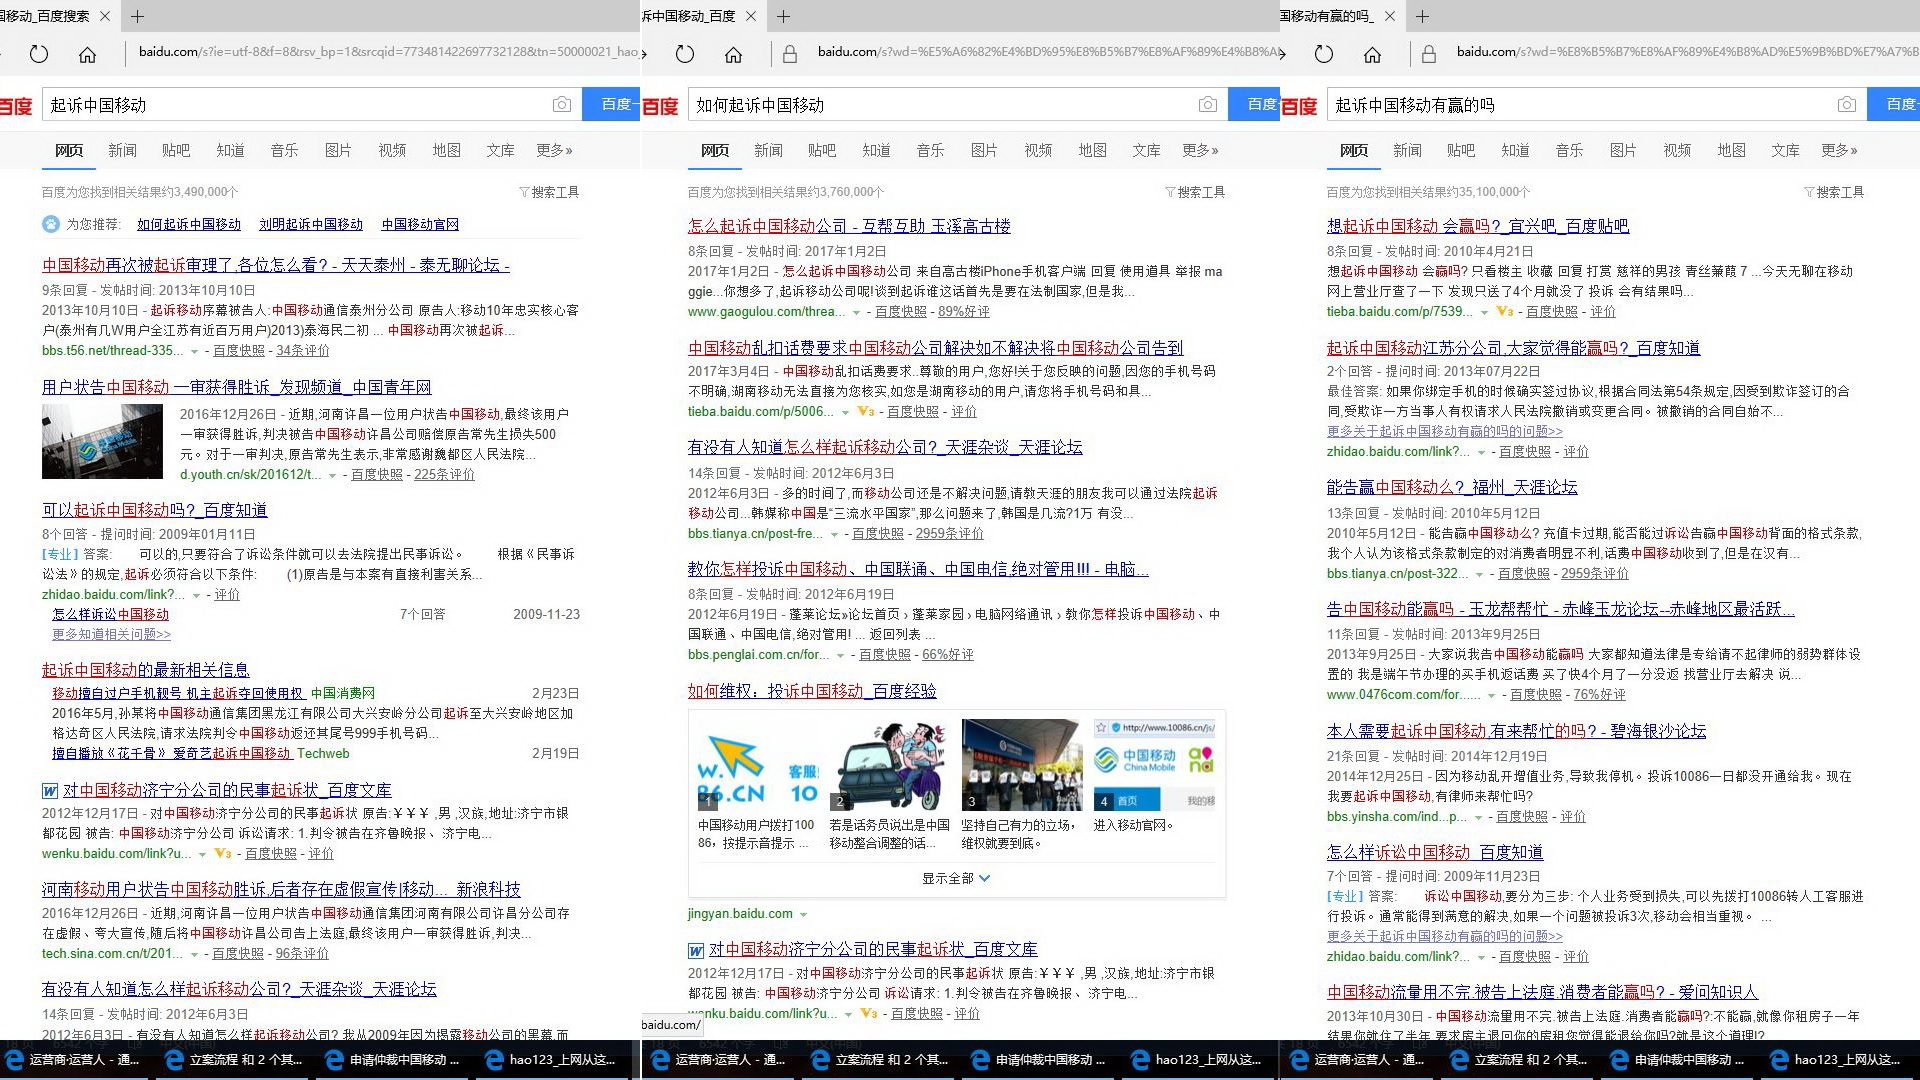The image size is (1920, 1080).
Task: Open new tab in third browser window
Action: click(x=1423, y=16)
